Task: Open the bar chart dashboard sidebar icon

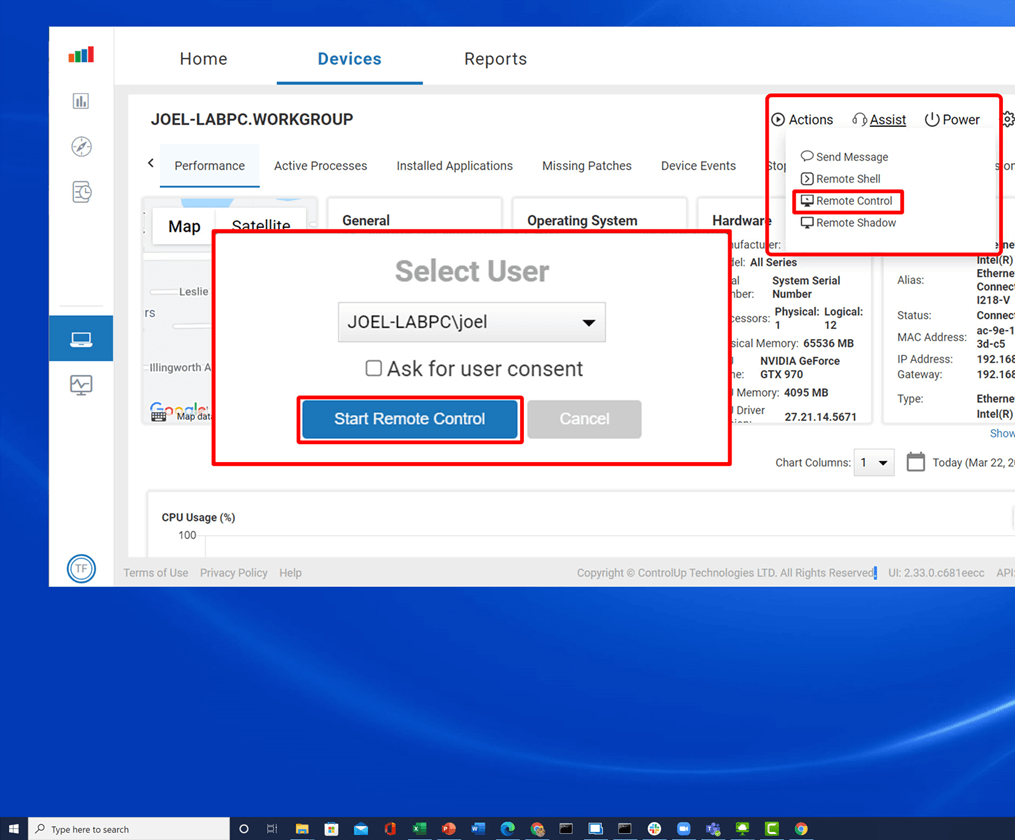Action: coord(81,101)
